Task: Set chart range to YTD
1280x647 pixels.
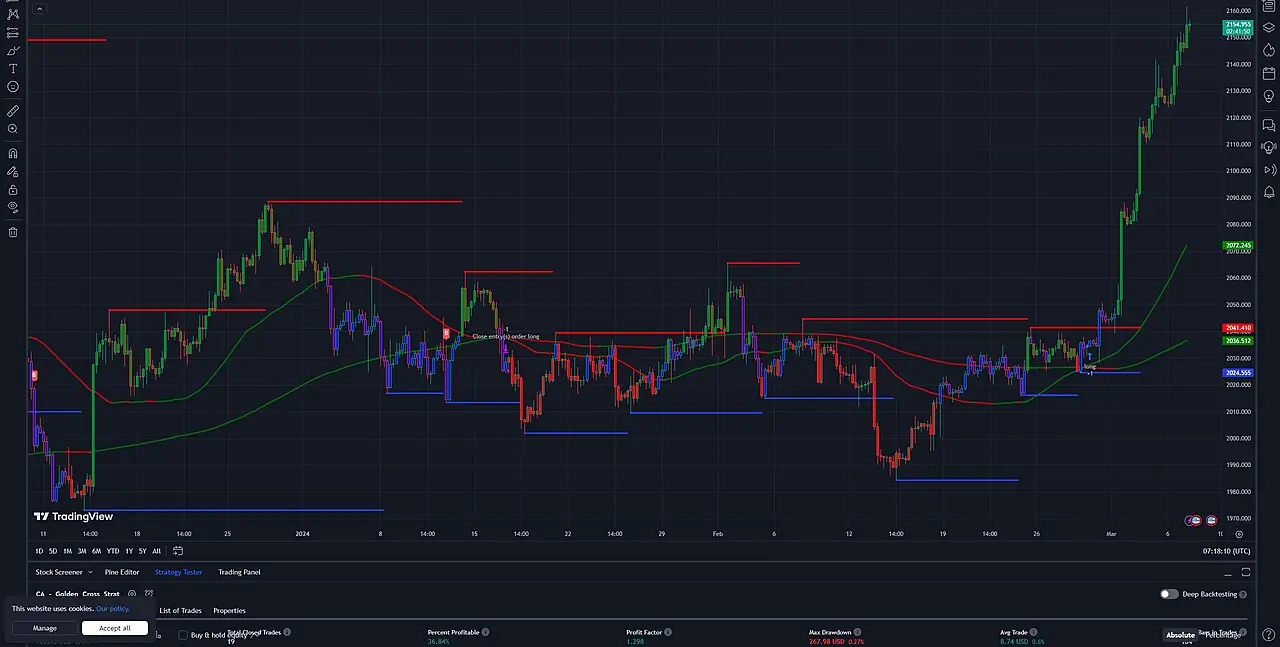Action: point(113,551)
